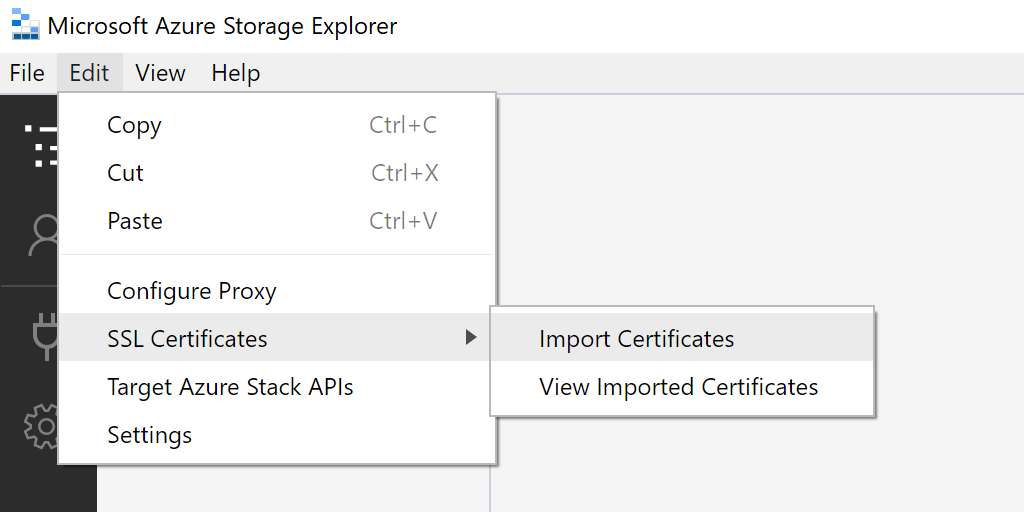
Task: Select Configure Proxy
Action: coord(192,291)
